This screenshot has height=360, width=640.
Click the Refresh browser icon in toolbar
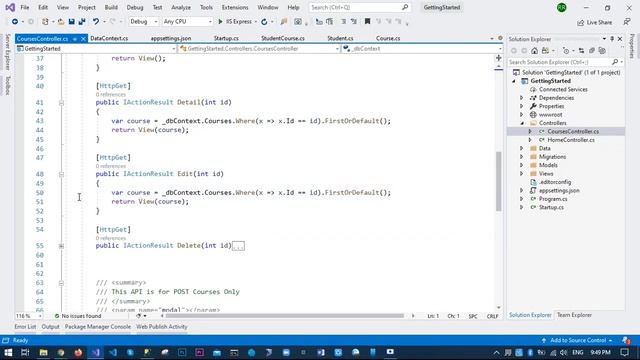tap(264, 22)
